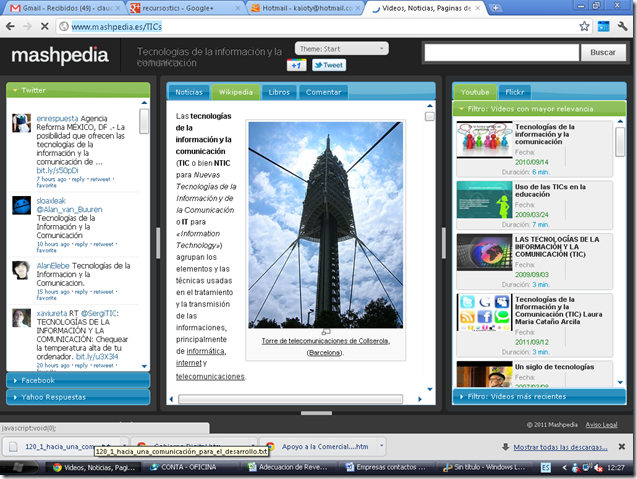Click the Twitter panel scrollbar thumb
The image size is (637, 479).
point(144,121)
